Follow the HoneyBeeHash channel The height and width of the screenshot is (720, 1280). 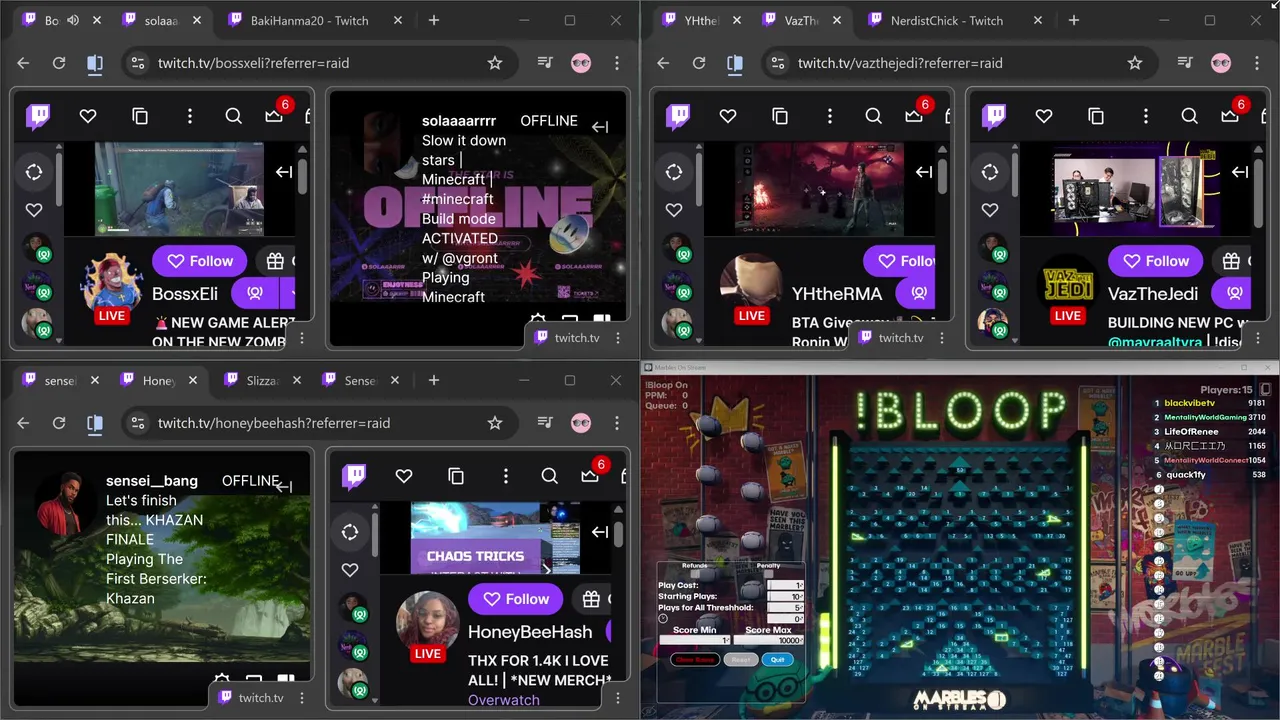516,599
